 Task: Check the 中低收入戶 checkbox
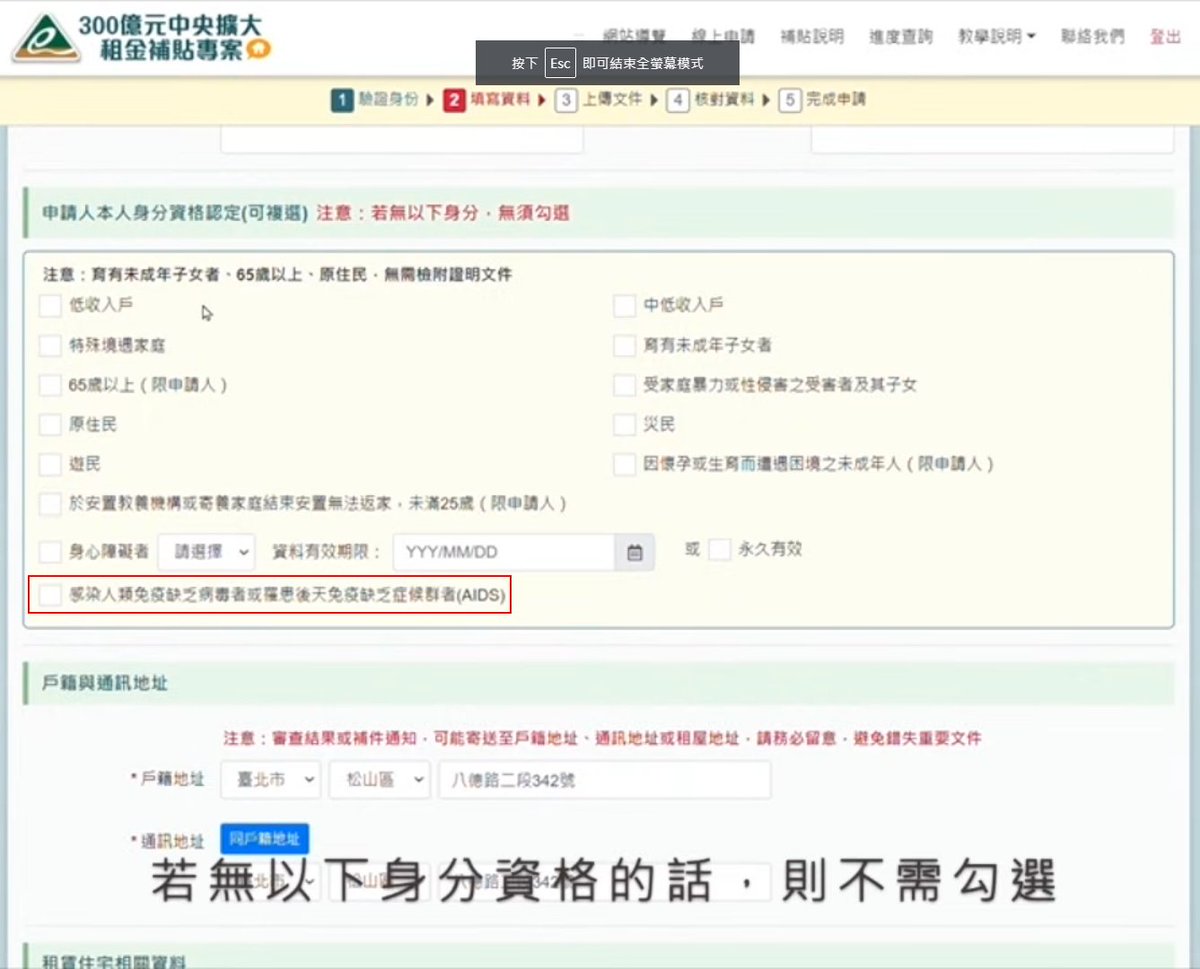pyautogui.click(x=624, y=304)
